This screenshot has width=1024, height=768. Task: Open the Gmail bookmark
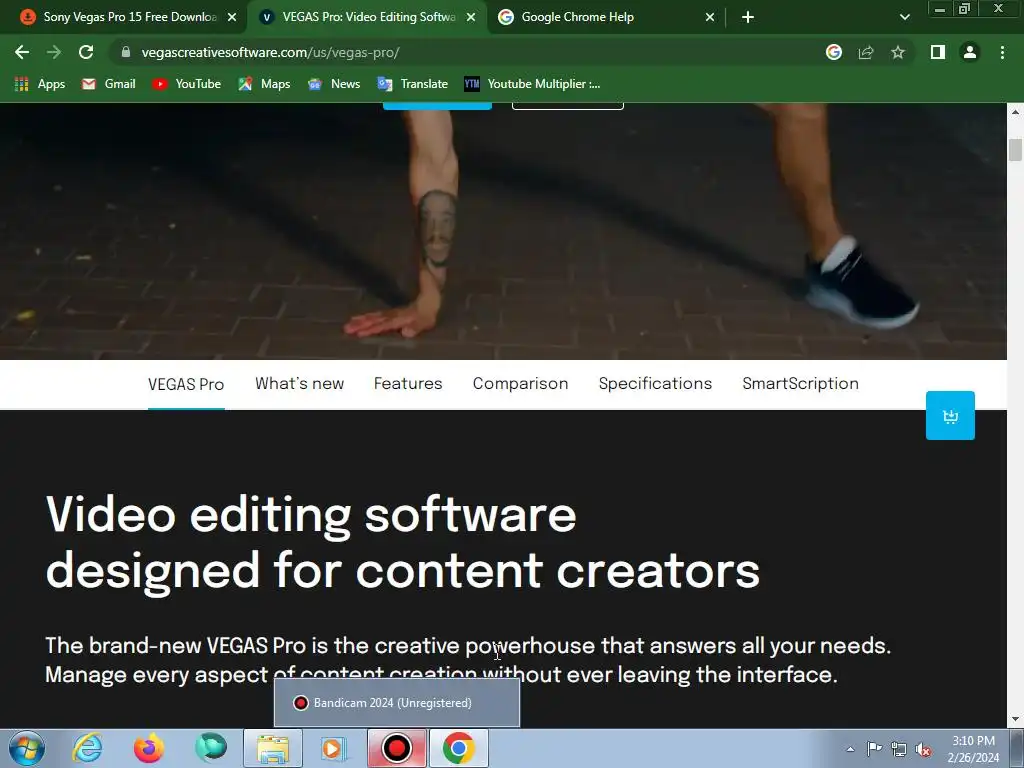[x=108, y=84]
